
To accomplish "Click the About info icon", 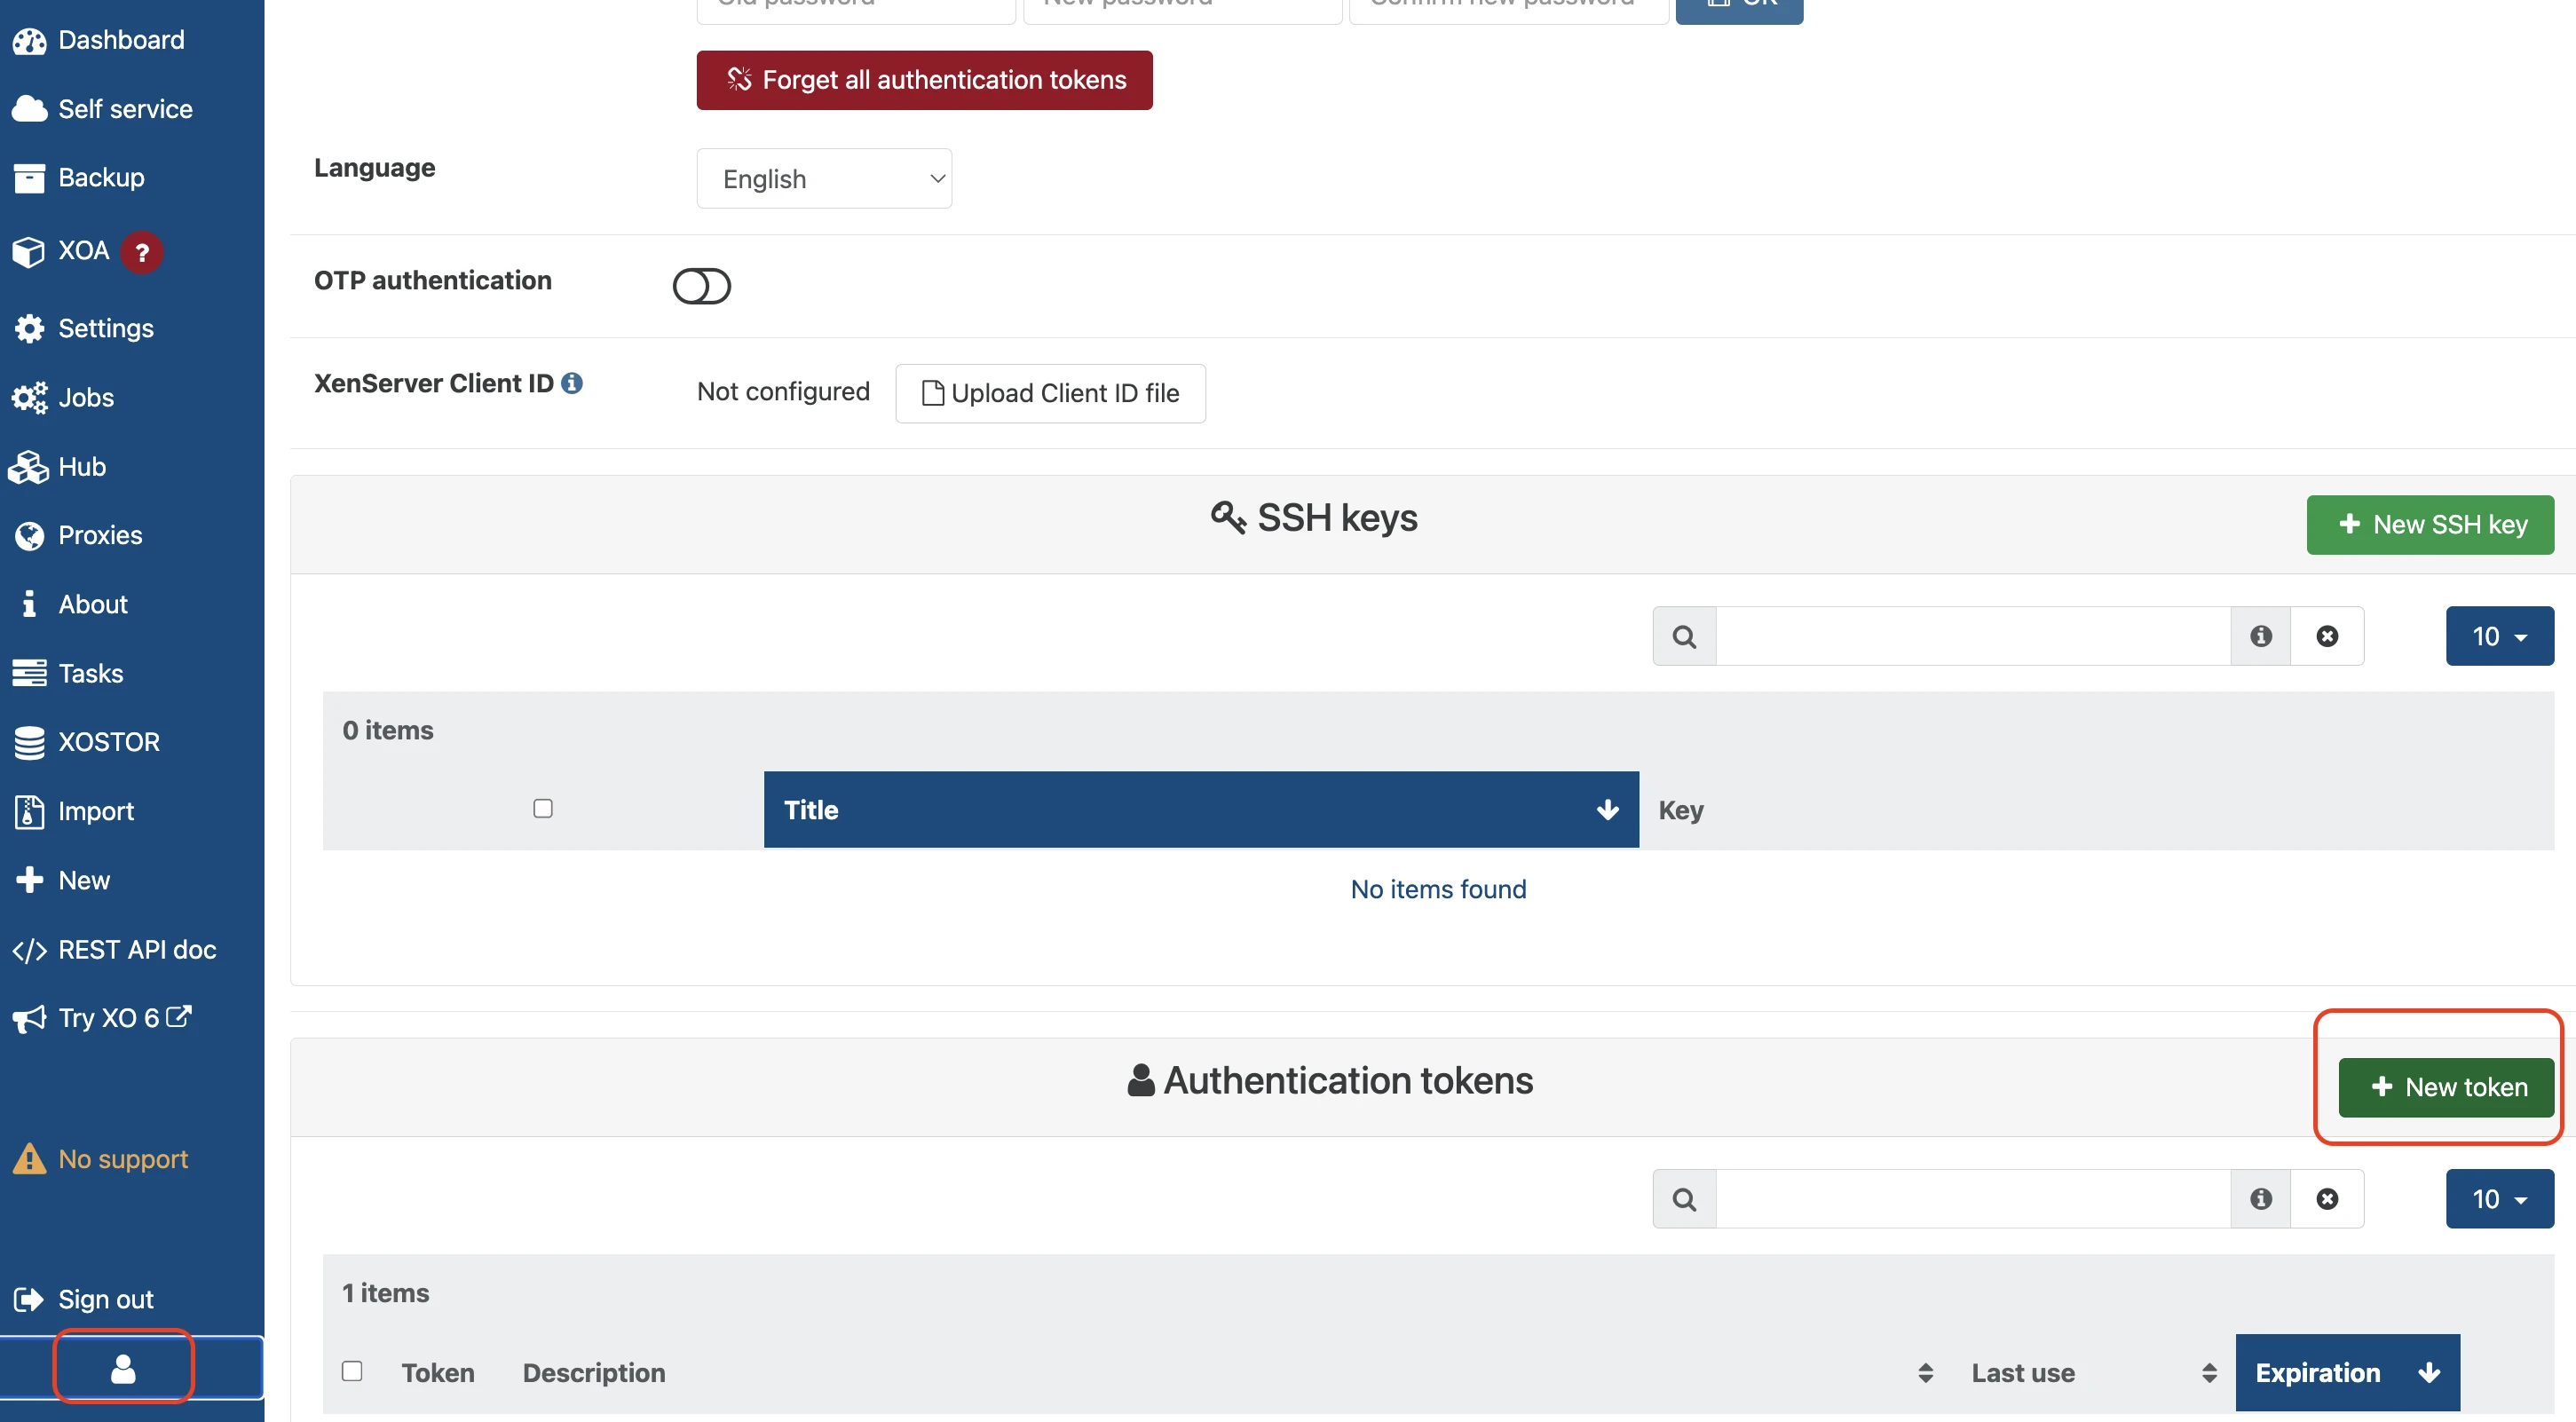I will pos(29,604).
